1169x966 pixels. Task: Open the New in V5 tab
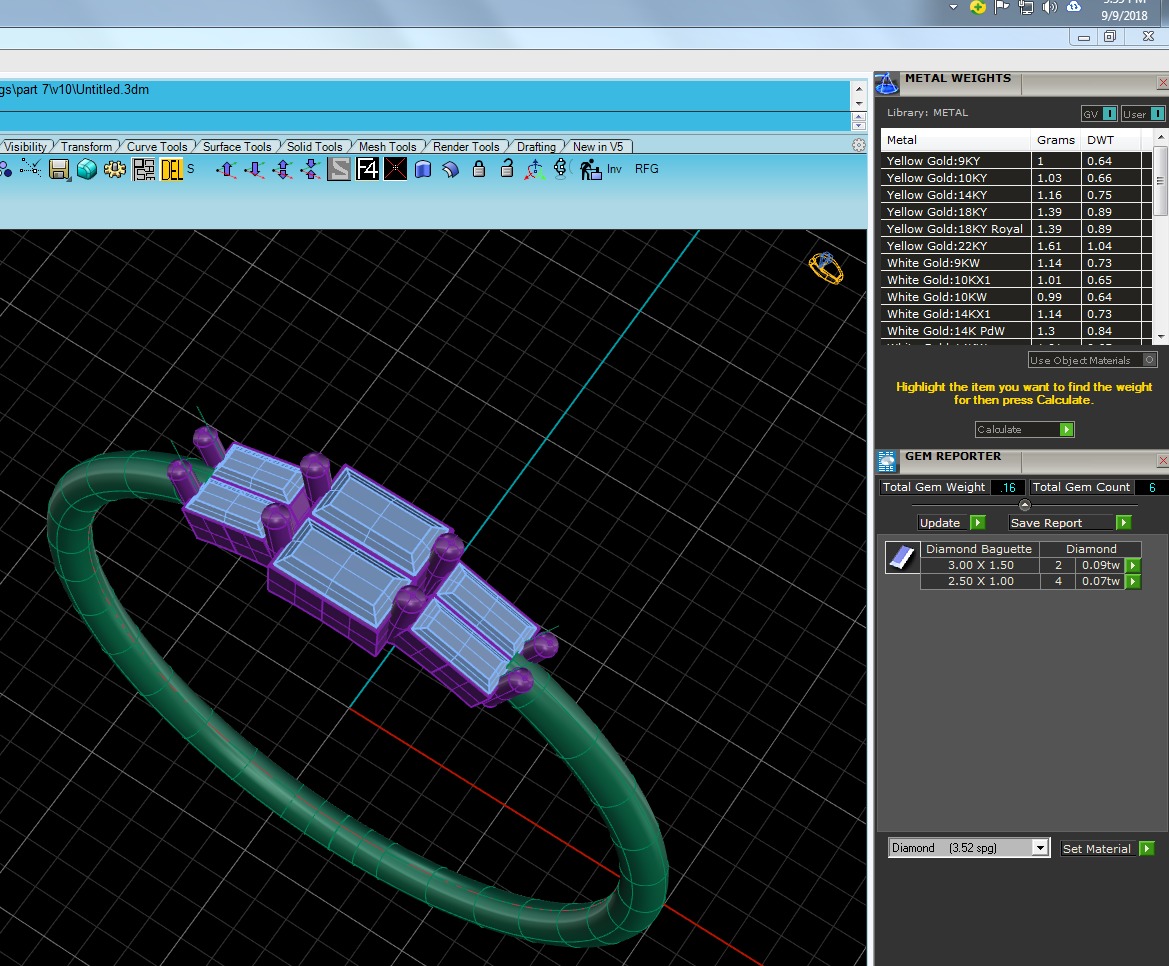click(598, 147)
